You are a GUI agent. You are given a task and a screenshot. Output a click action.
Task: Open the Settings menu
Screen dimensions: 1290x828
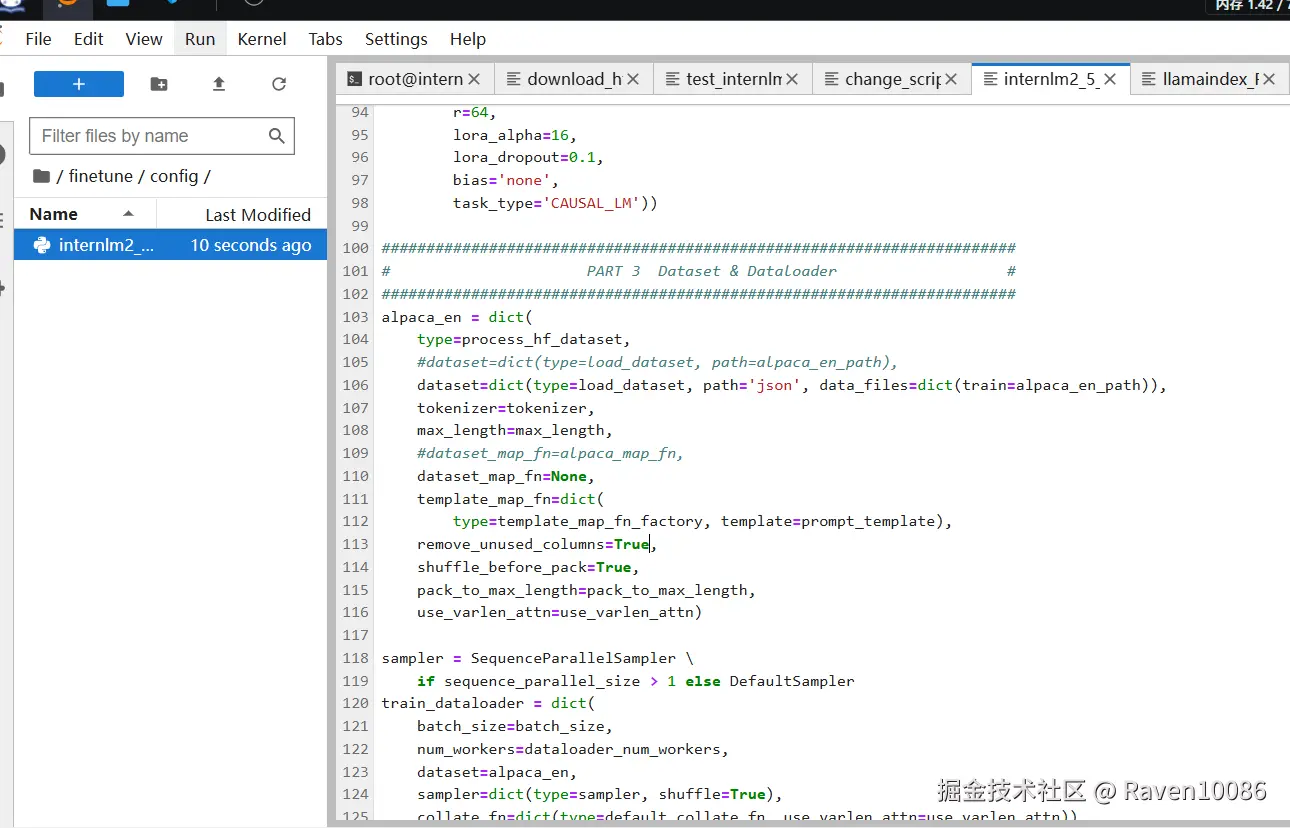(396, 39)
